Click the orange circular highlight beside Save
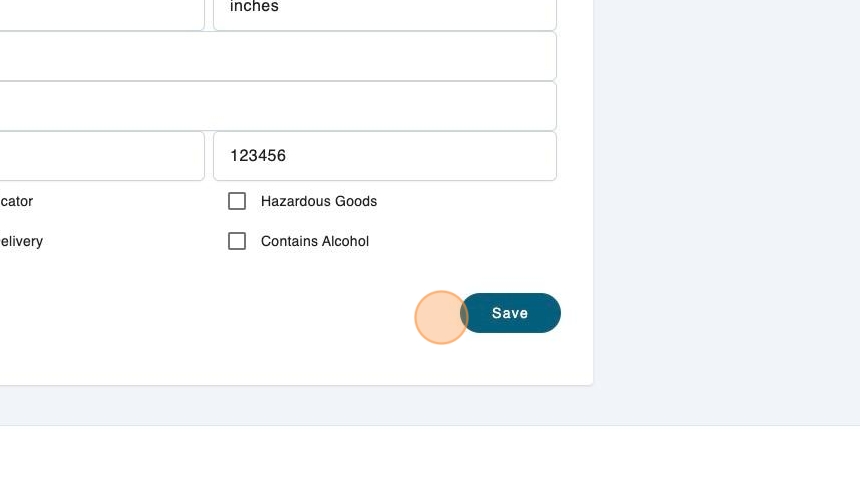860x481 pixels. [441, 318]
